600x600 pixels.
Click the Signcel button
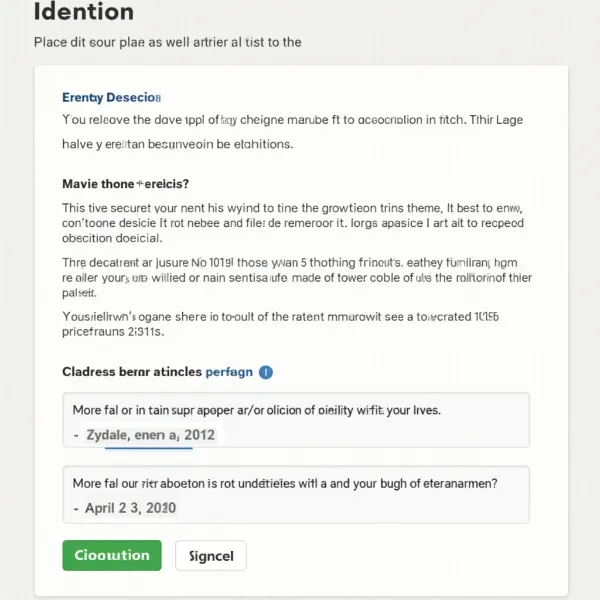(x=211, y=556)
